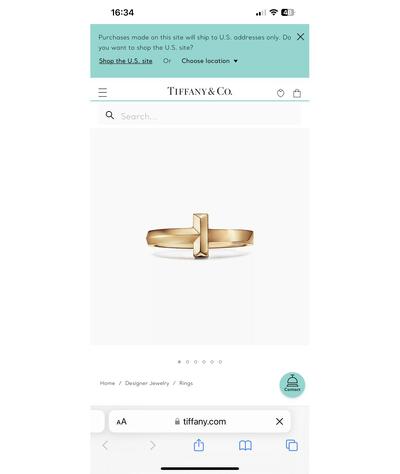Image resolution: width=400 pixels, height=474 pixels.
Task: Open the Contact concierge bell button
Action: (x=292, y=385)
